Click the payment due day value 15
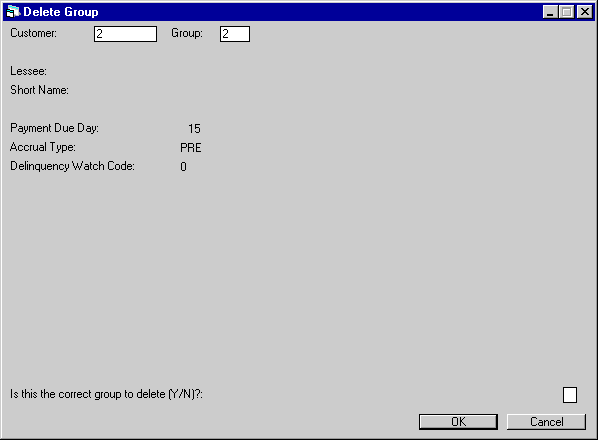This screenshot has width=598, height=440. (x=194, y=128)
